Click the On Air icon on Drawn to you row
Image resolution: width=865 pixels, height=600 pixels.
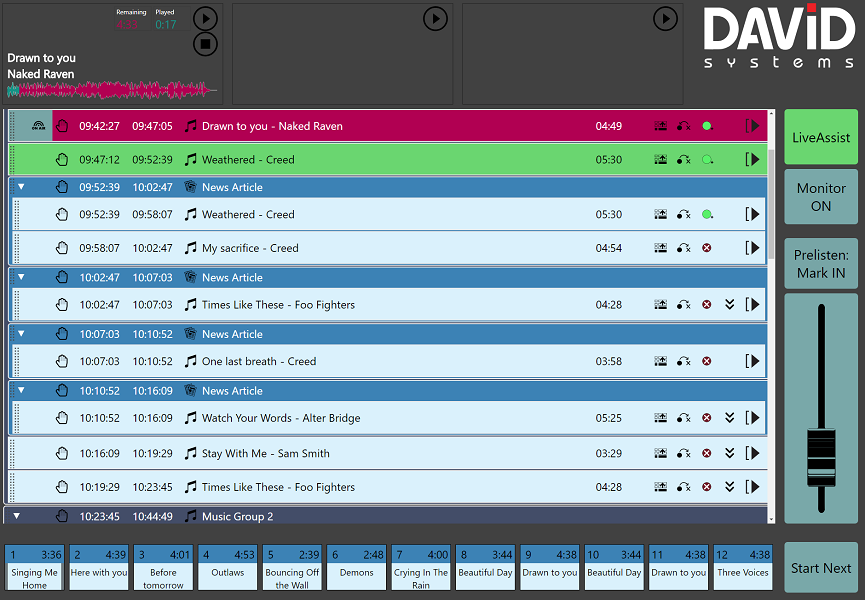click(x=38, y=126)
